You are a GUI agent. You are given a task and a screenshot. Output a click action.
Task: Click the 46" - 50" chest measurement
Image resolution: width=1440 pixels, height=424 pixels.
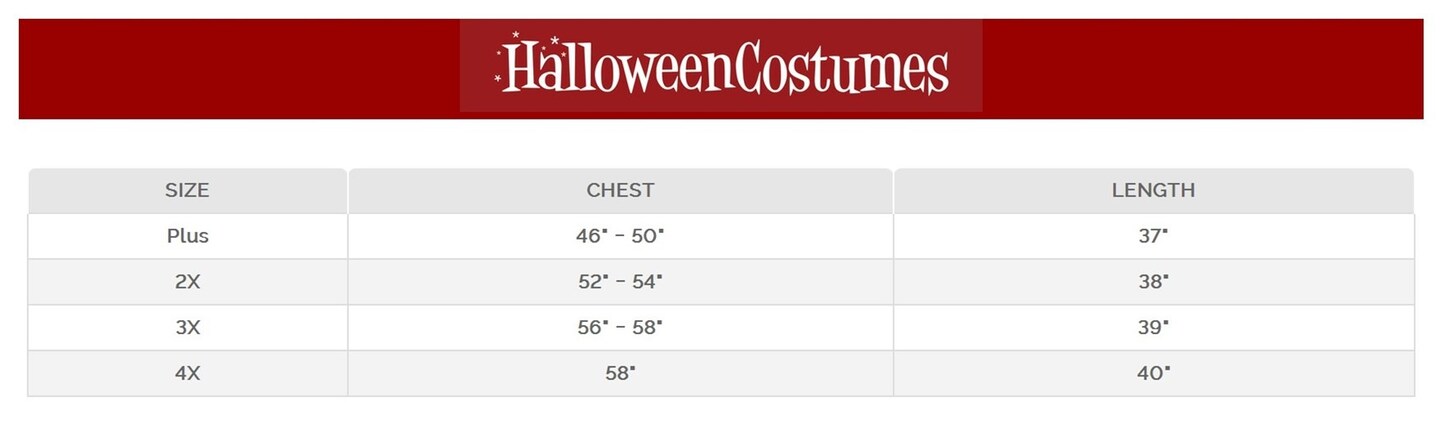pos(620,236)
